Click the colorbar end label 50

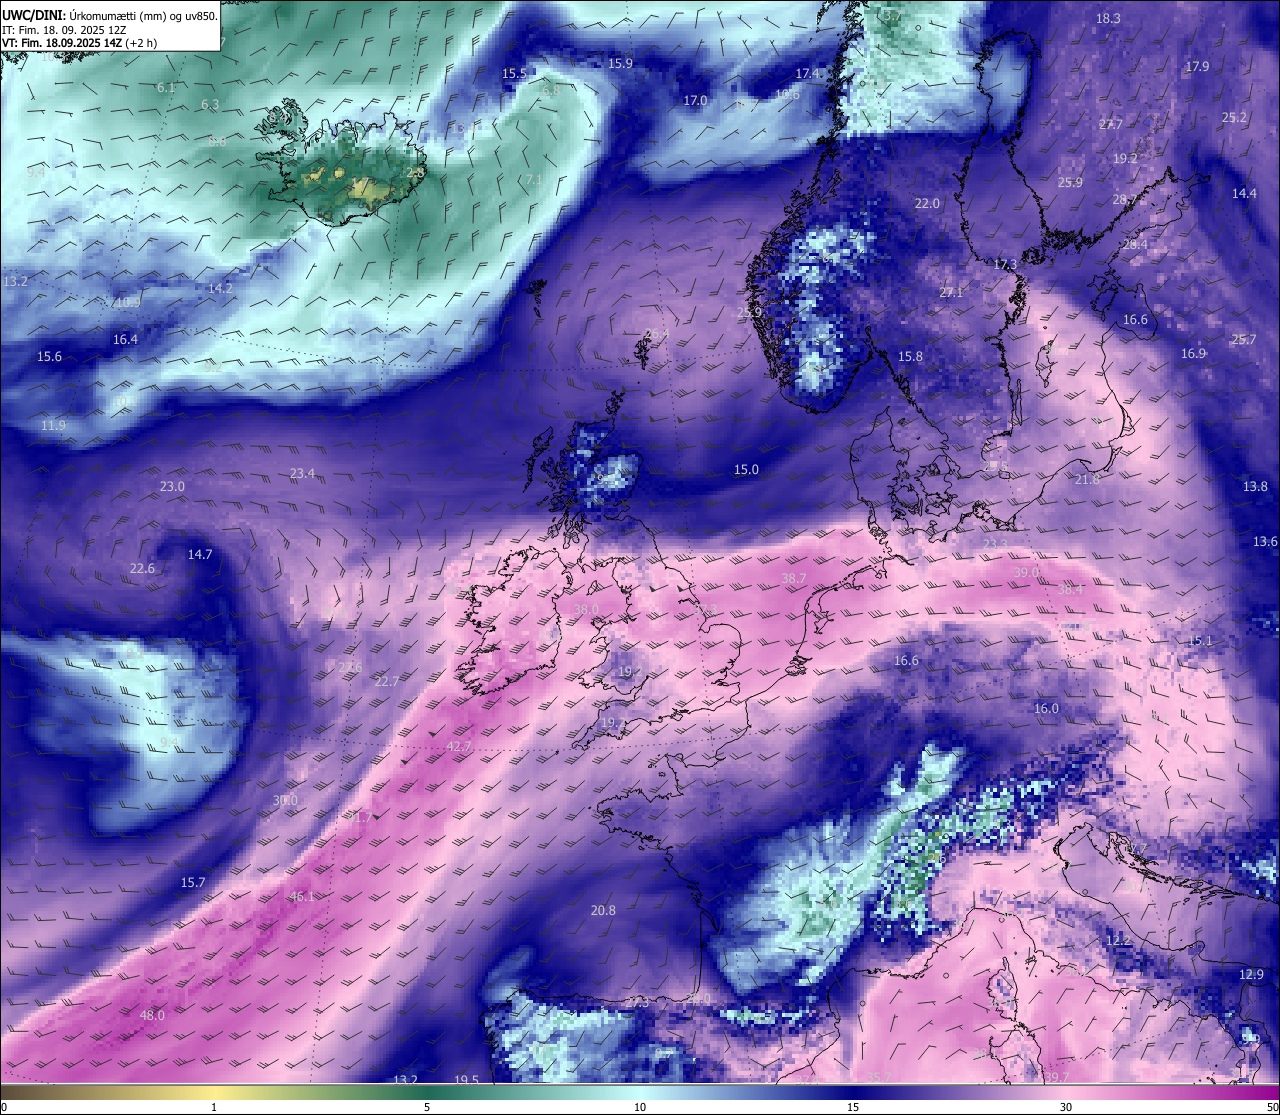[1272, 1107]
